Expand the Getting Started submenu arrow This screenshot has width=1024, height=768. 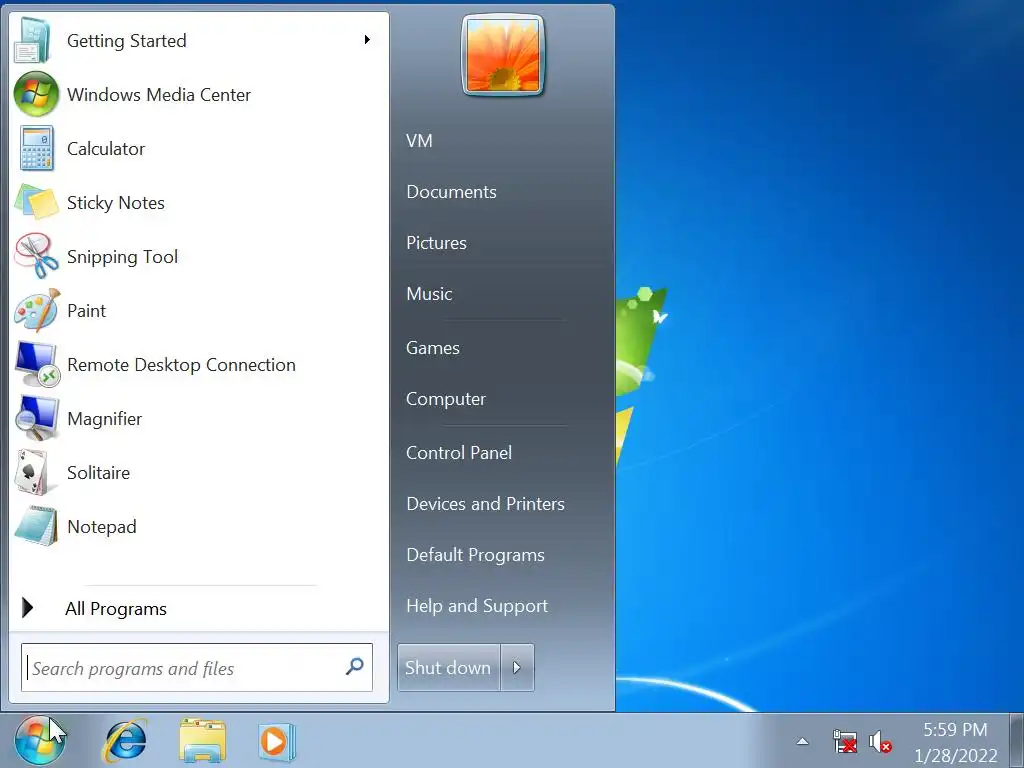click(367, 40)
